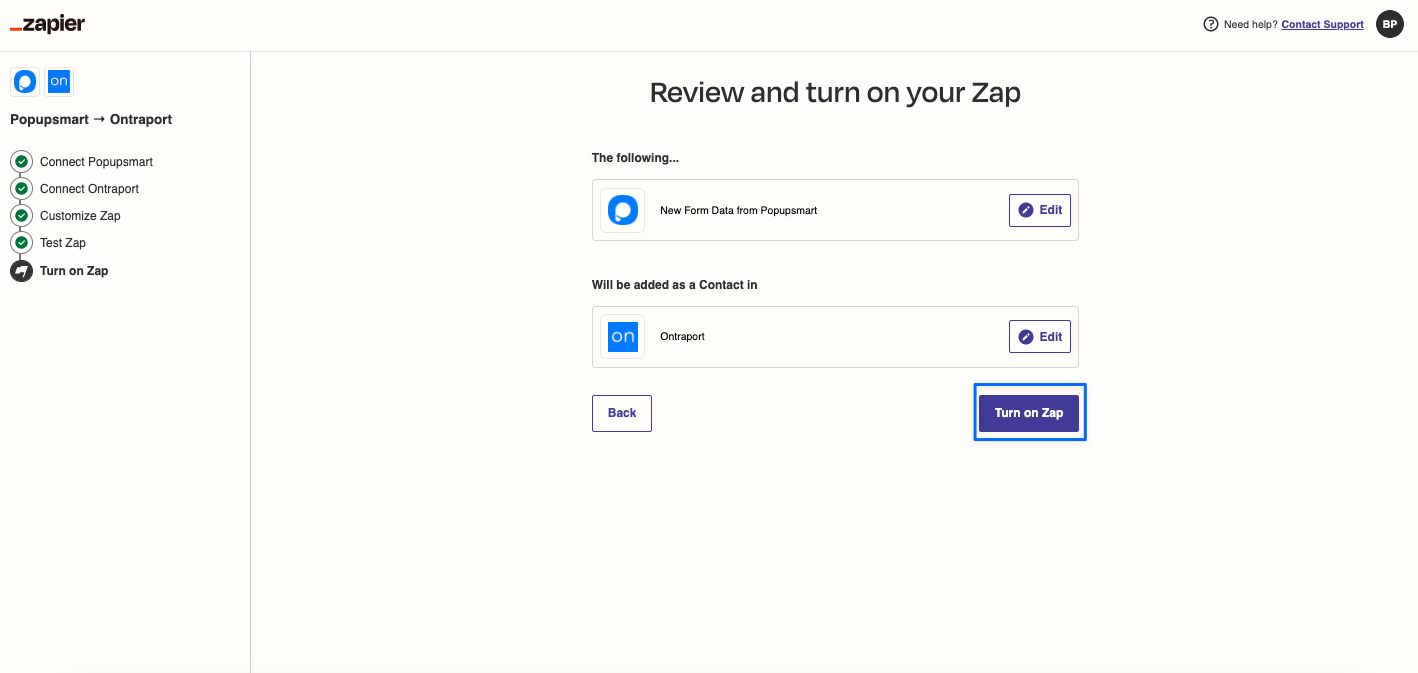
Task: Edit the New Form Data from Popupsmart trigger
Action: pyautogui.click(x=1040, y=210)
